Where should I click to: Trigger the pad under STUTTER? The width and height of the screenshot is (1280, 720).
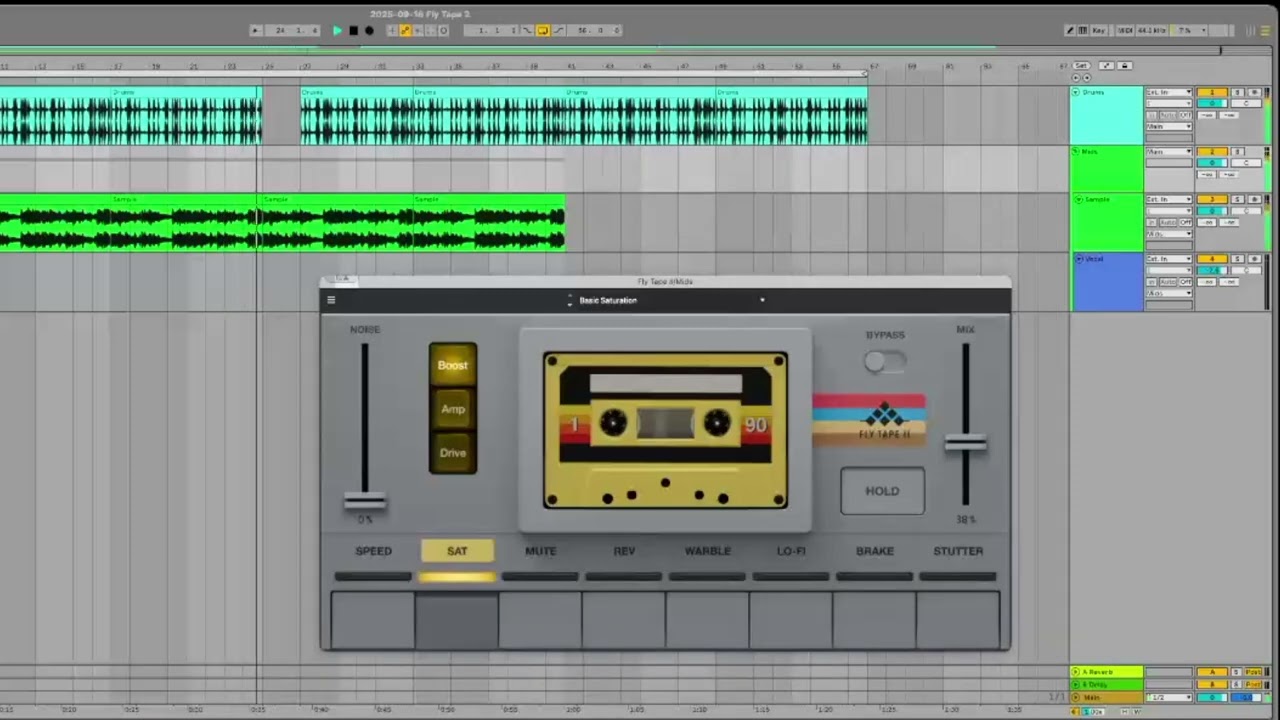(x=958, y=620)
